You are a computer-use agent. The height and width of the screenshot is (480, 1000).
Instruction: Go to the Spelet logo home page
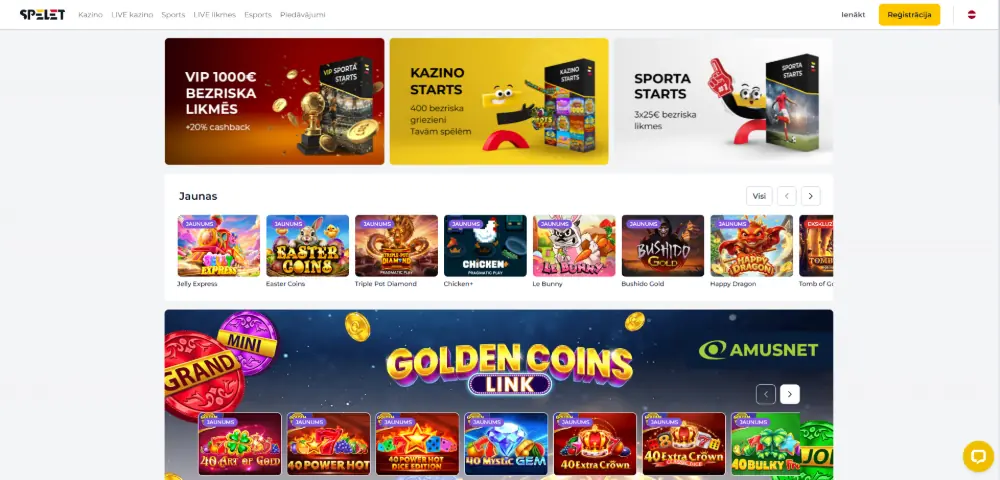click(42, 15)
